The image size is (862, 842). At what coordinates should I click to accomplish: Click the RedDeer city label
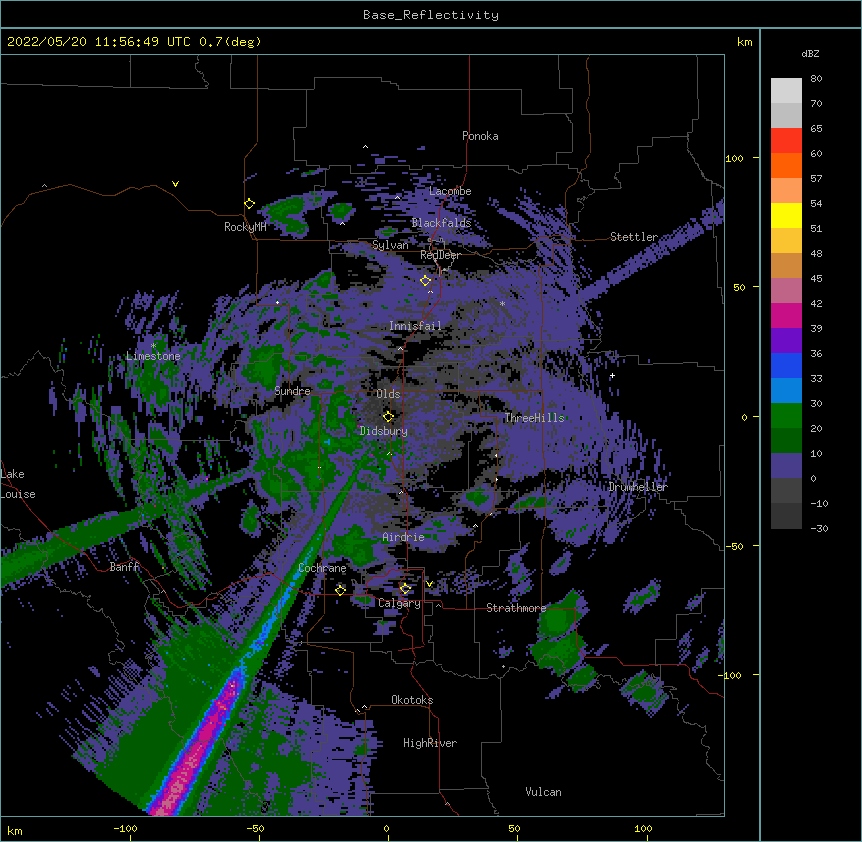[x=440, y=255]
